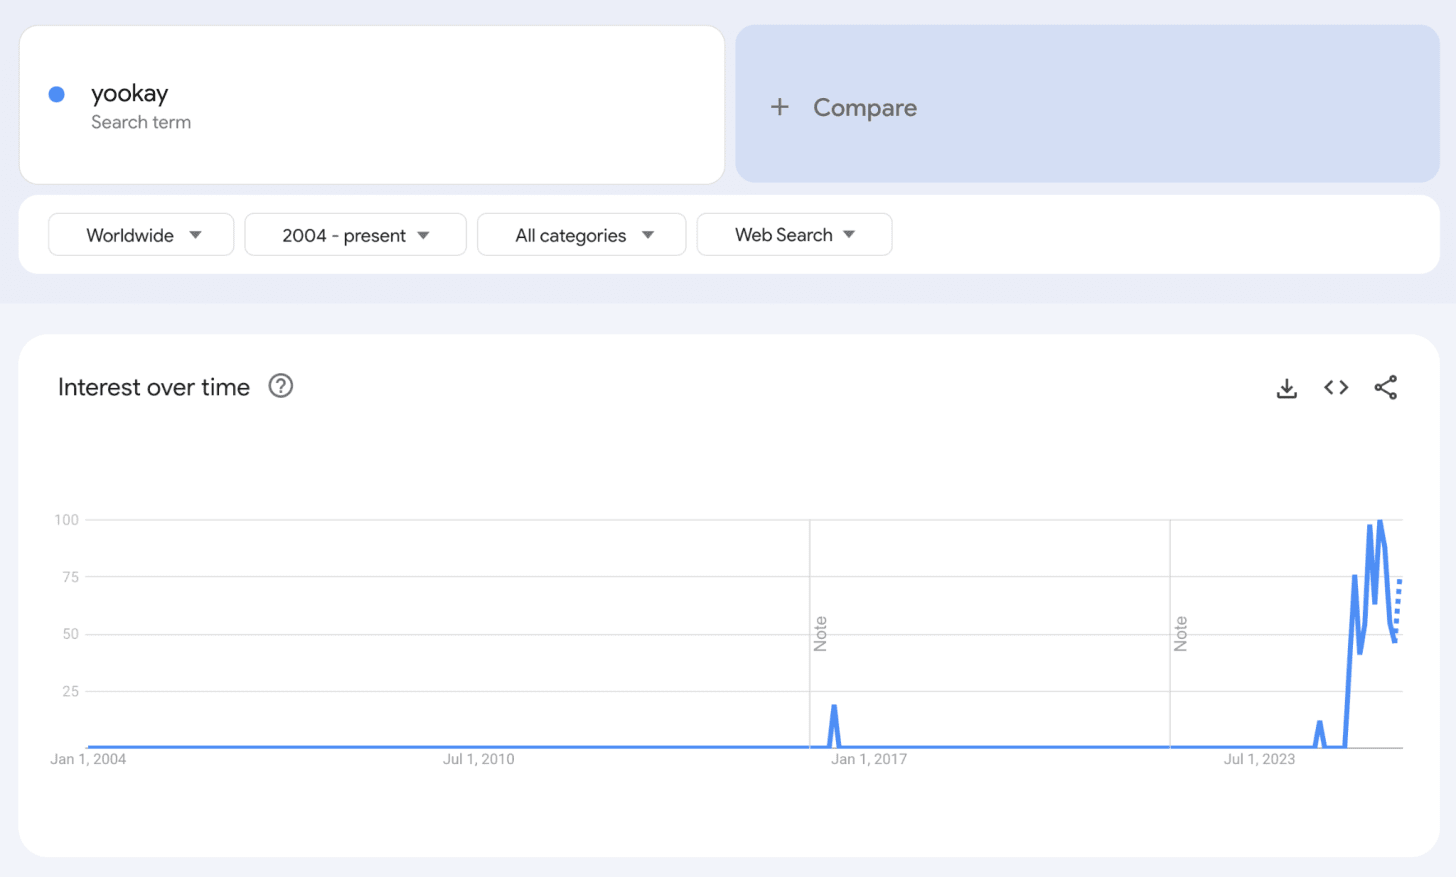1456x877 pixels.
Task: Click the plus icon beside Compare
Action: (780, 107)
